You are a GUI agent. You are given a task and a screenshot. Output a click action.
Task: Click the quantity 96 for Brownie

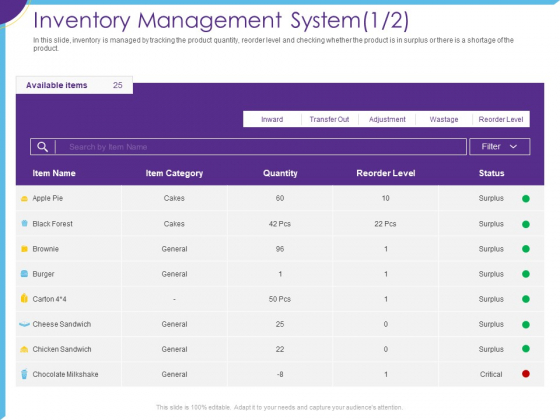pos(280,249)
